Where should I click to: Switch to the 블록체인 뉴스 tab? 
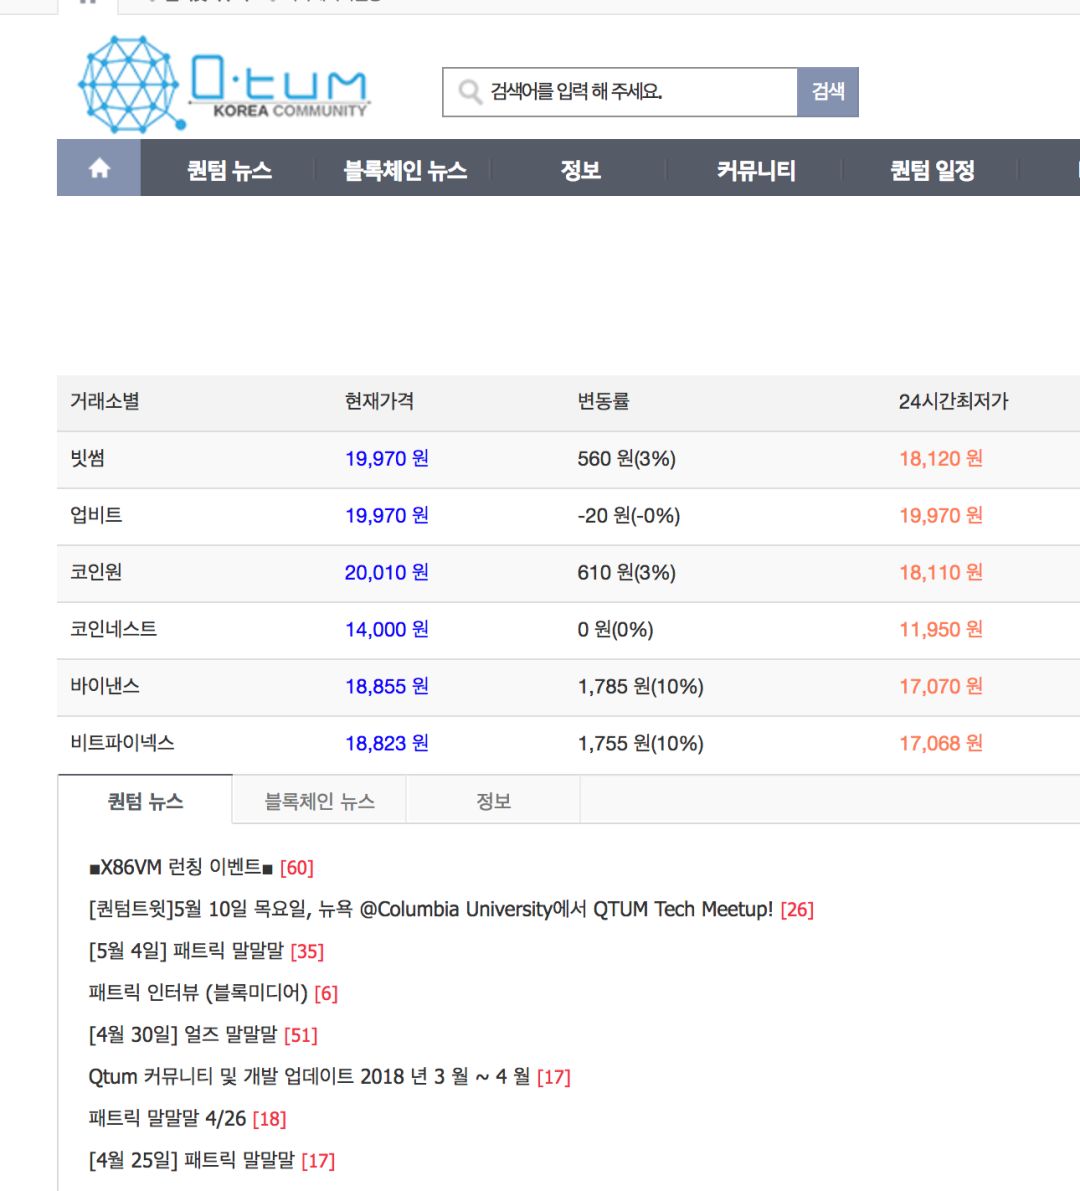click(x=319, y=801)
